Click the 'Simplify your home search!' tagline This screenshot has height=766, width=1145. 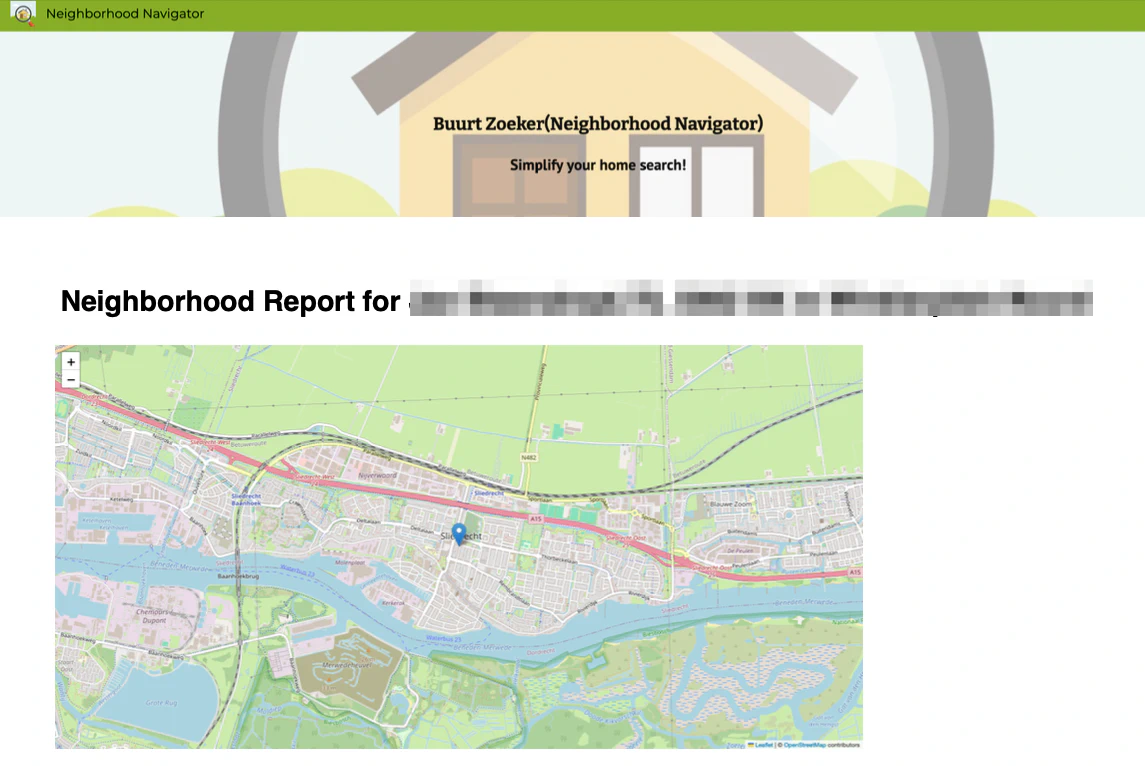coord(598,164)
